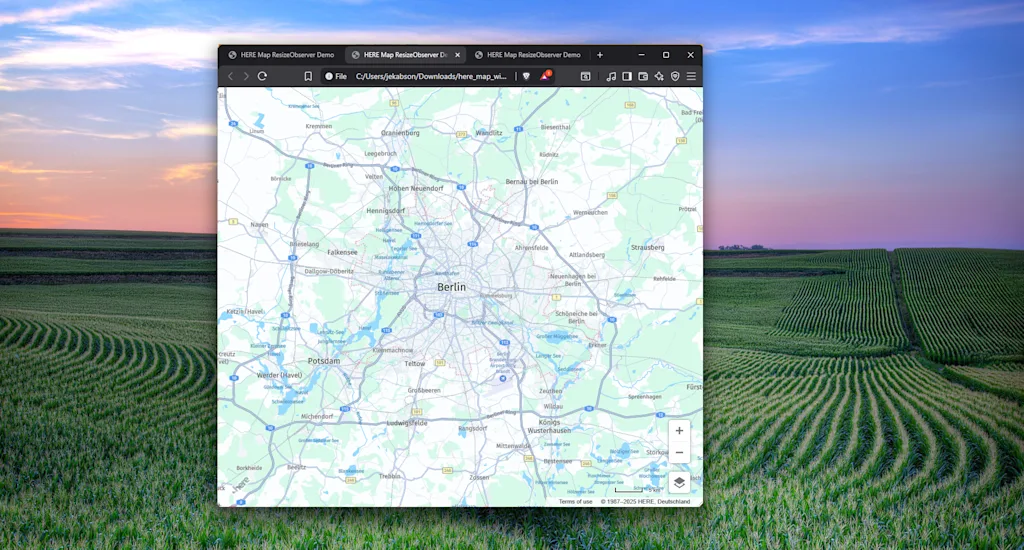The height and width of the screenshot is (550, 1024).
Task: Bookmark this page
Action: pyautogui.click(x=308, y=76)
